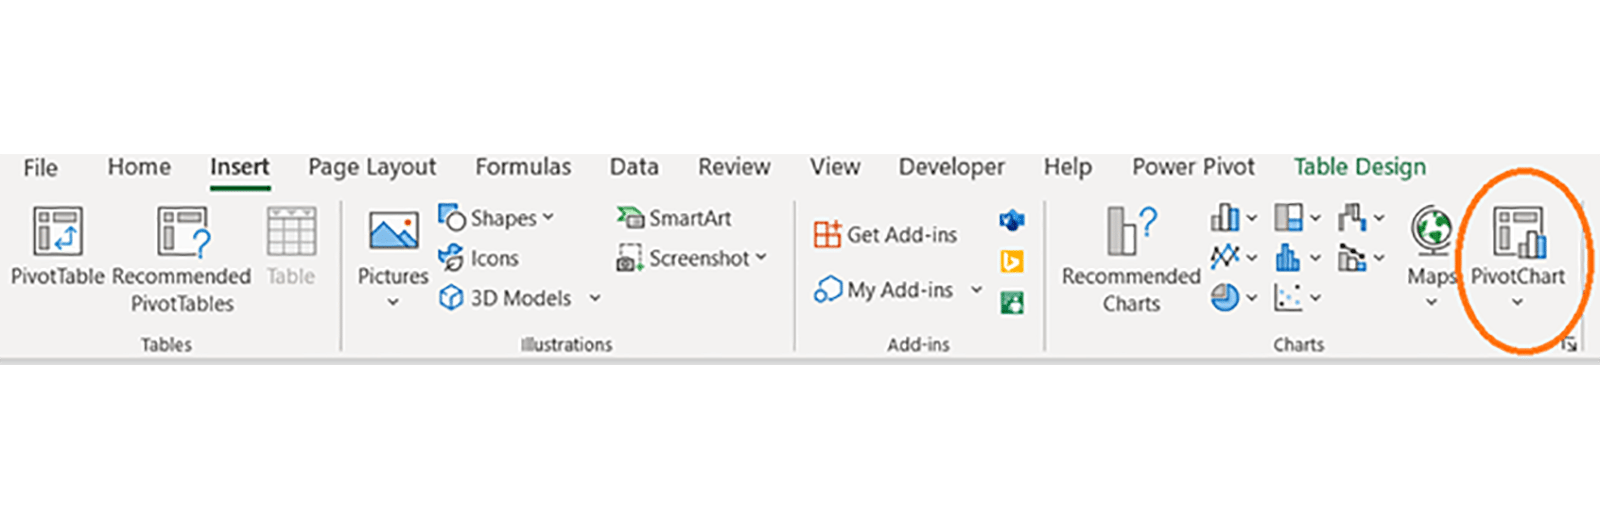Image resolution: width=1600 pixels, height=520 pixels.
Task: Click the PivotTable icon
Action: 57,232
